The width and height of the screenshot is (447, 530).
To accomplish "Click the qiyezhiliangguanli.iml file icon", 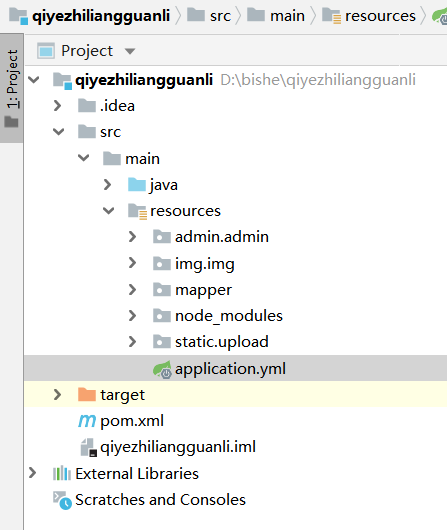I will pos(89,447).
